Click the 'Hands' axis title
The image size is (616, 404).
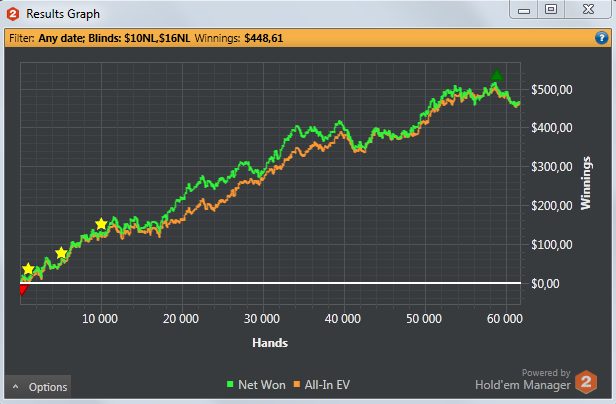[270, 343]
